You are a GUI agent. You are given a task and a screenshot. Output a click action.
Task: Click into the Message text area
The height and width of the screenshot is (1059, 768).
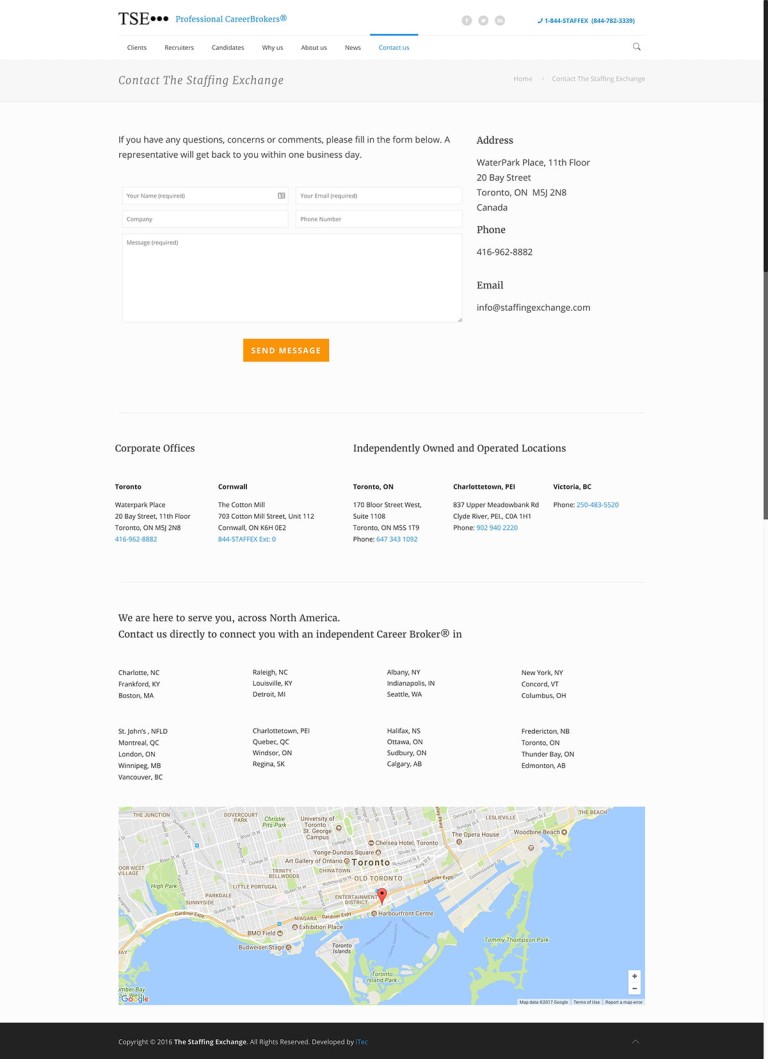[292, 278]
